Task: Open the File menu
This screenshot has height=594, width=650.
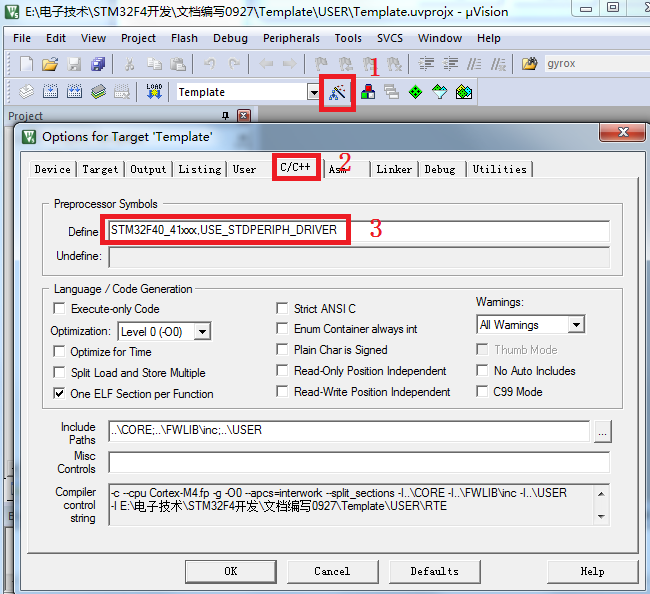Action: 22,38
